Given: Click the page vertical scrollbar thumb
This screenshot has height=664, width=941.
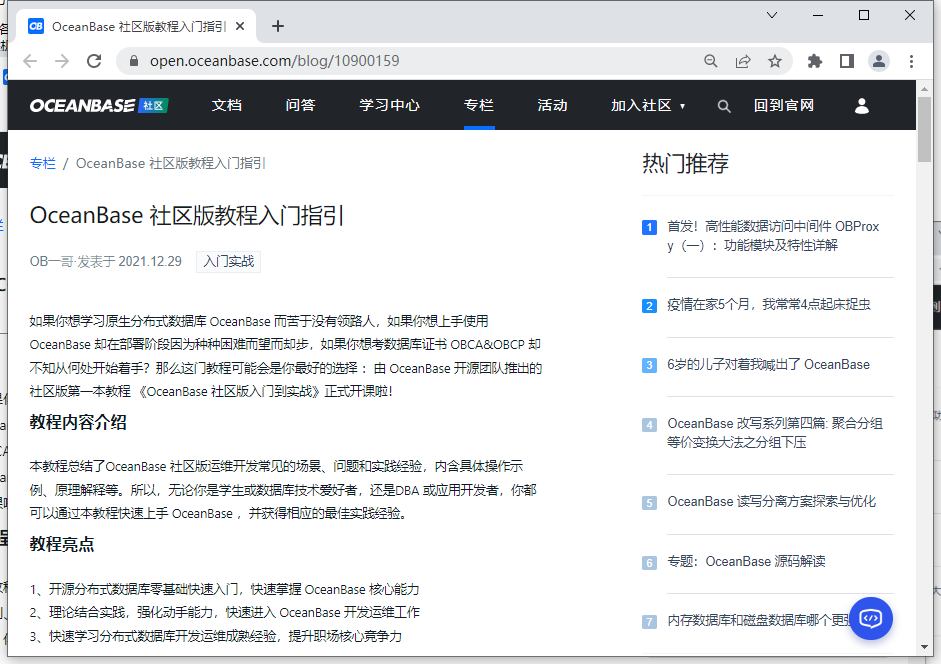Looking at the screenshot, I should (924, 129).
